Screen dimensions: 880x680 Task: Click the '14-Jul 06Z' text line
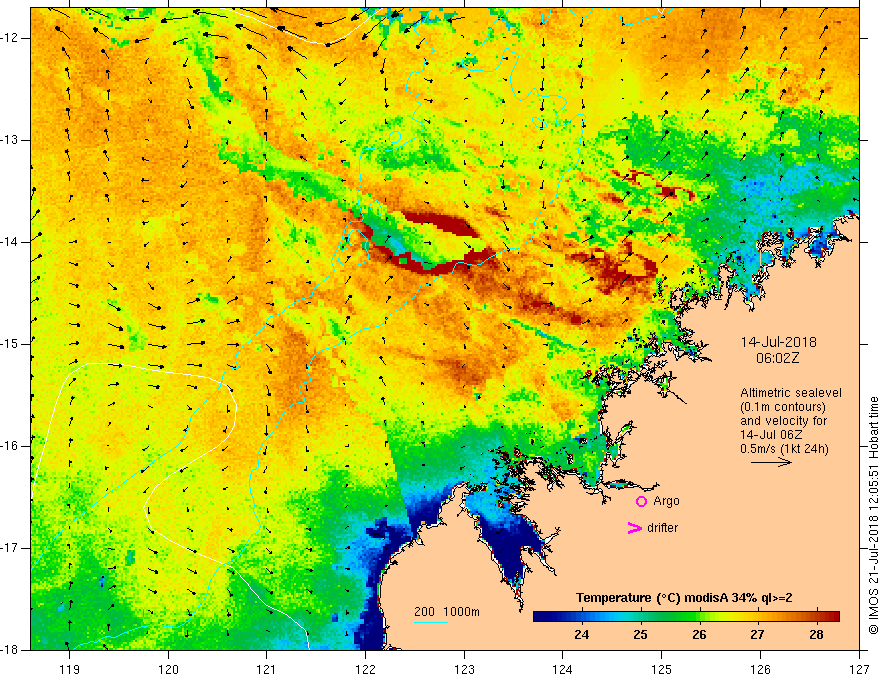pyautogui.click(x=771, y=435)
